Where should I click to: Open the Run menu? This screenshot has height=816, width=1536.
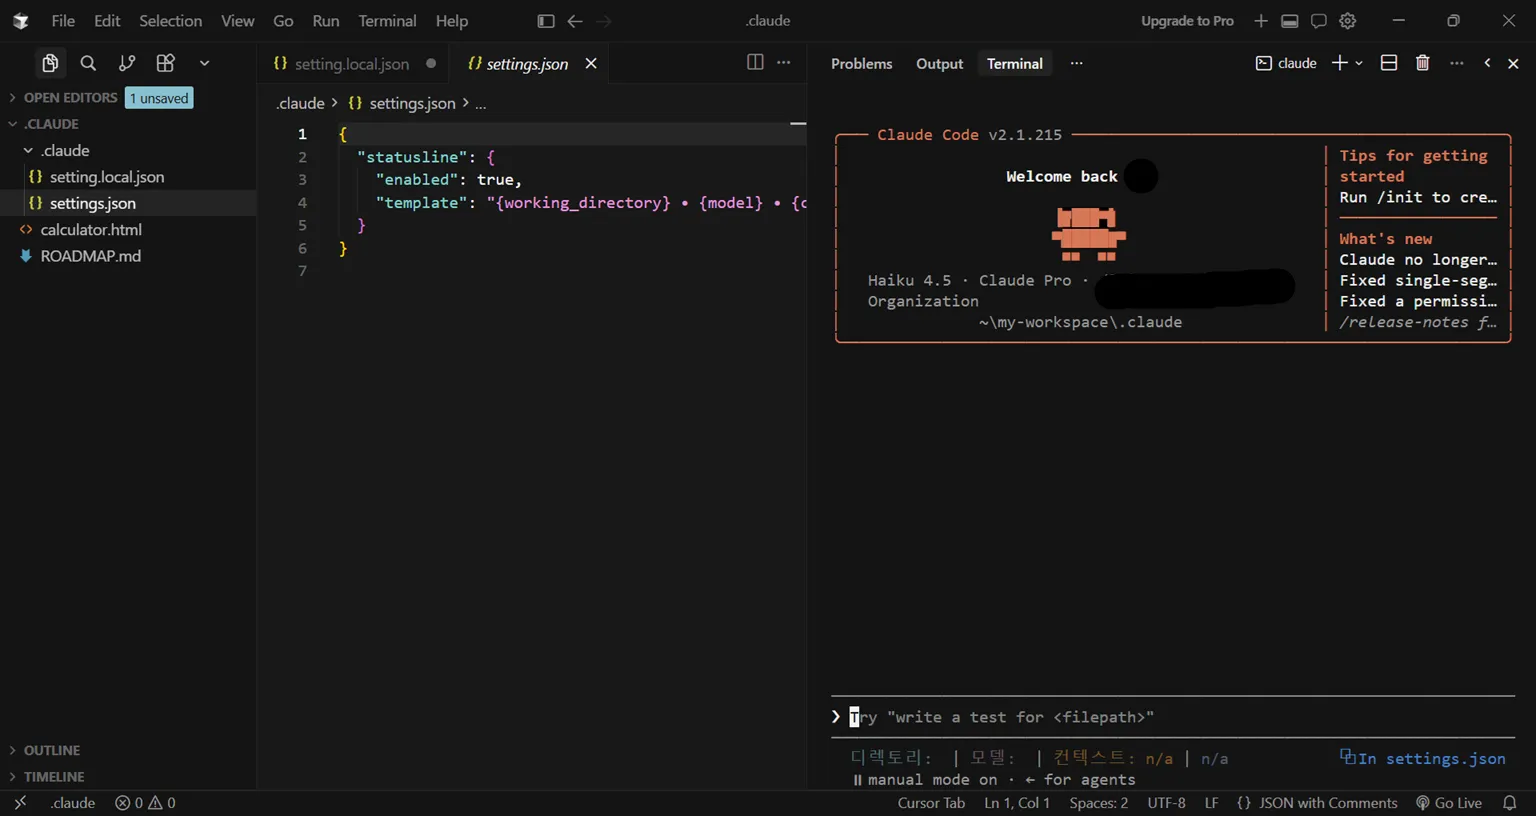coord(325,21)
